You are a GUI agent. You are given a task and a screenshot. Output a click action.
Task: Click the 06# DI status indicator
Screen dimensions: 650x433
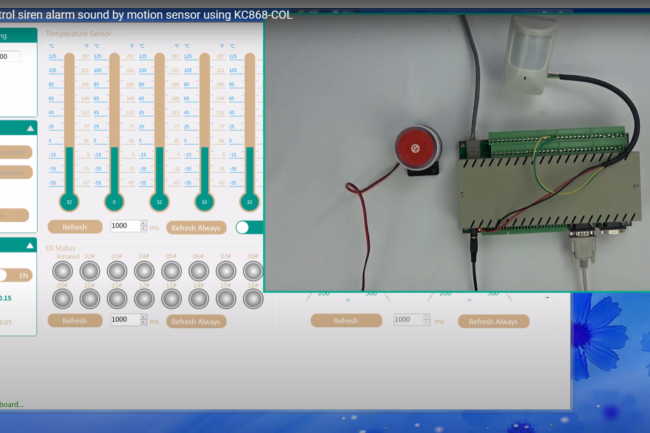tap(198, 271)
